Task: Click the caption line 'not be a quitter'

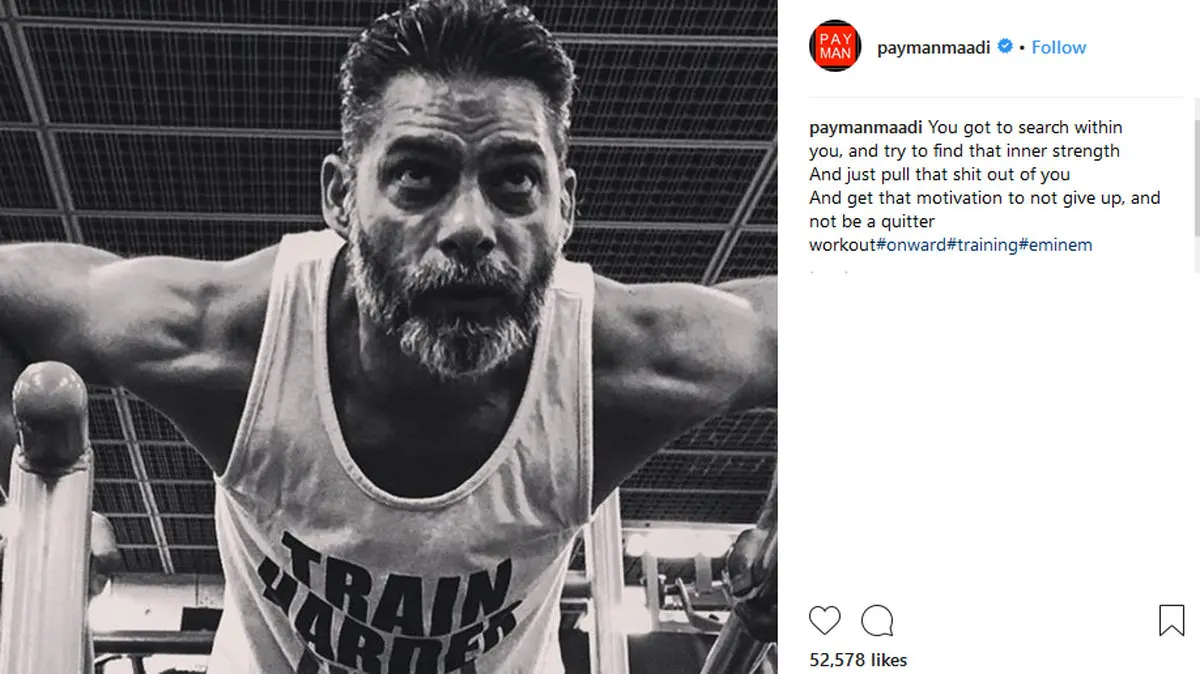Action: 872,222
